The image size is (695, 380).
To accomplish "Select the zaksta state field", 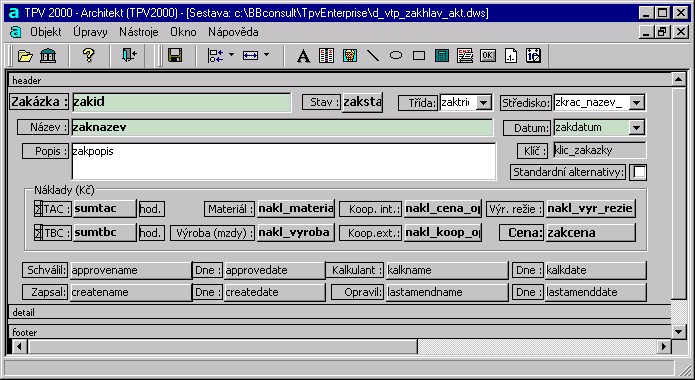I will 362,102.
